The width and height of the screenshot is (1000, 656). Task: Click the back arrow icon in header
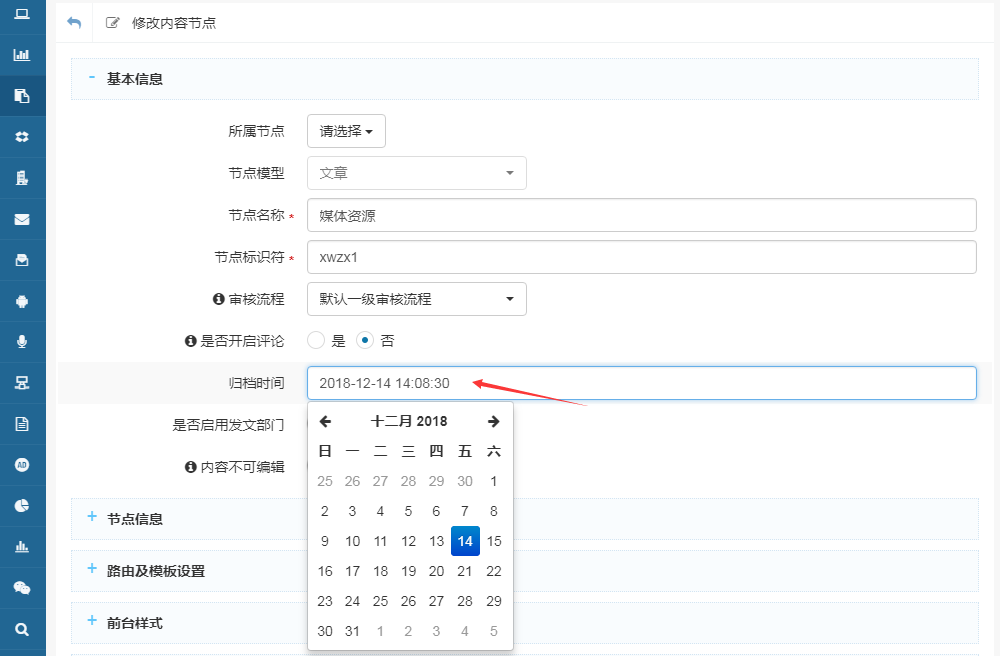[x=74, y=22]
